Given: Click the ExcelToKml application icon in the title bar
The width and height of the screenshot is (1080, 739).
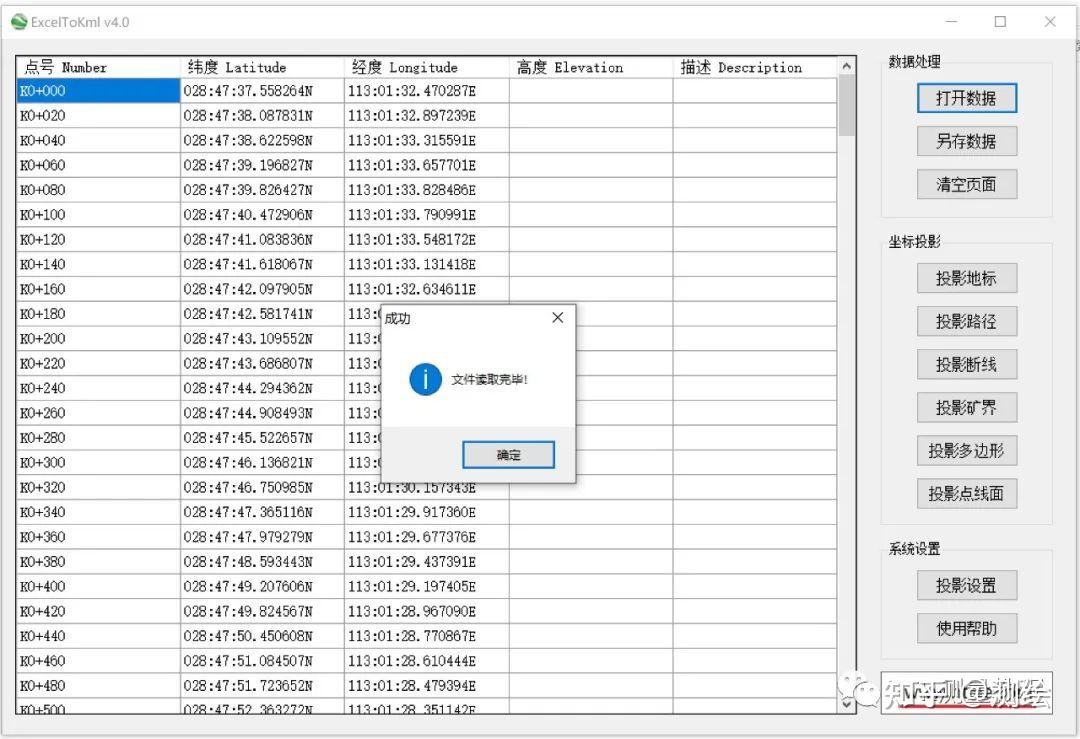Looking at the screenshot, I should (20, 20).
